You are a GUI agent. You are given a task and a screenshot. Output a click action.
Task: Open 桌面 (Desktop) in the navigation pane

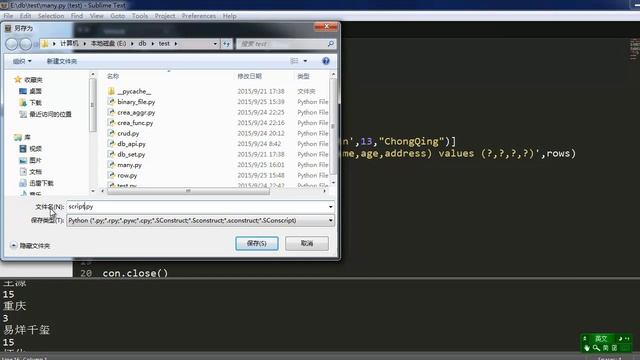[30, 91]
